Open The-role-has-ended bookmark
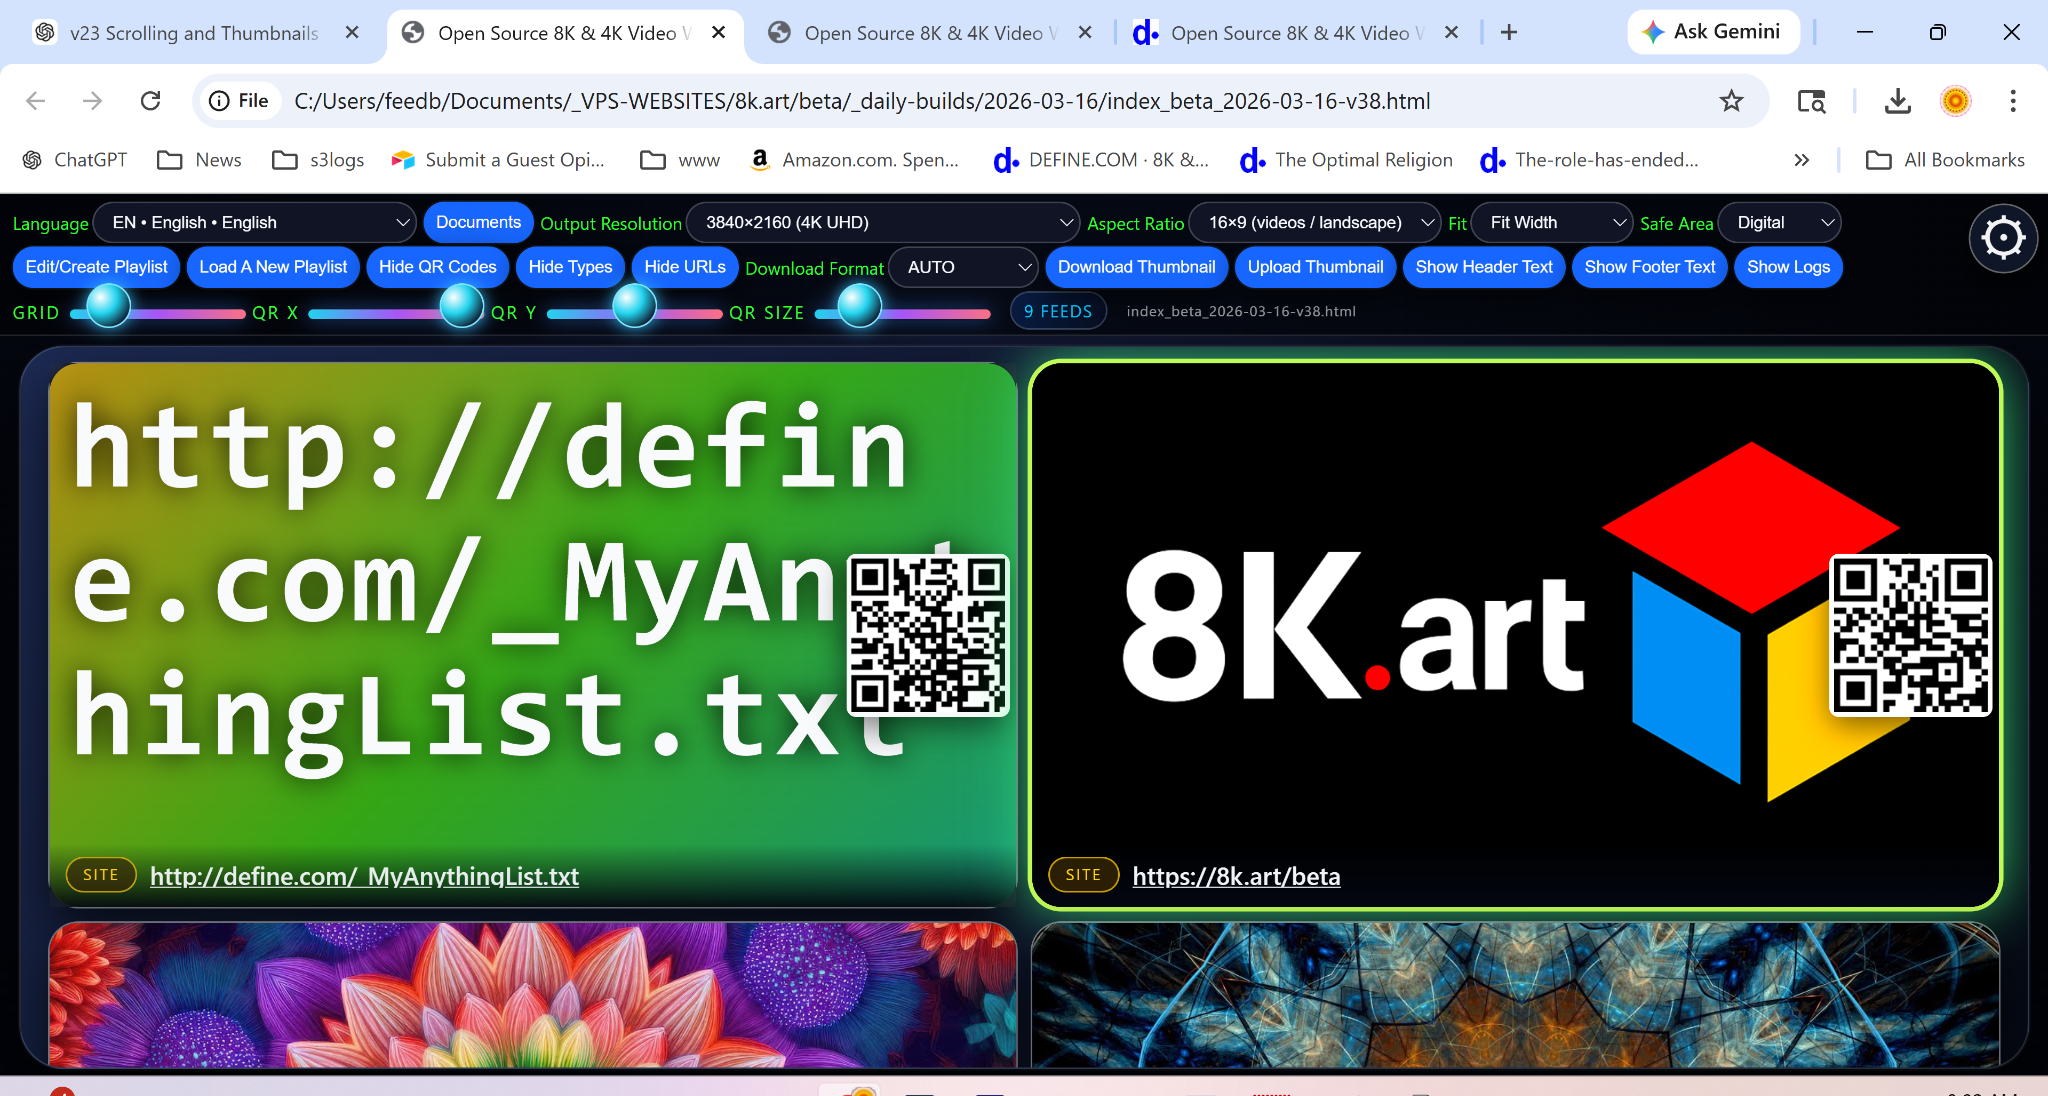 pyautogui.click(x=1589, y=160)
